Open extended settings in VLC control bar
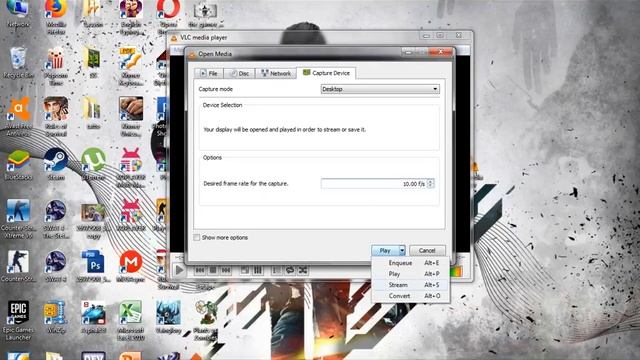Viewport: 640px width, 360px height. click(x=258, y=270)
